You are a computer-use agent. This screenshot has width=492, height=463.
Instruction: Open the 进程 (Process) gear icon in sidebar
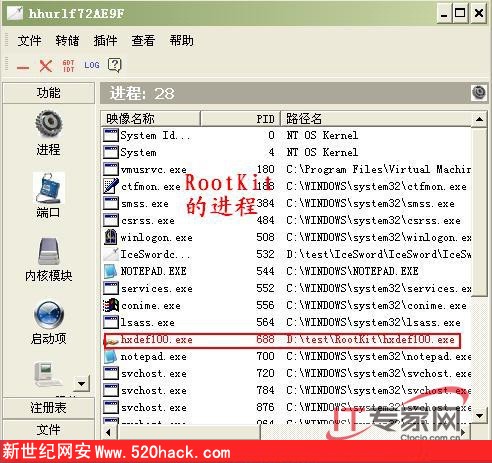[49, 124]
